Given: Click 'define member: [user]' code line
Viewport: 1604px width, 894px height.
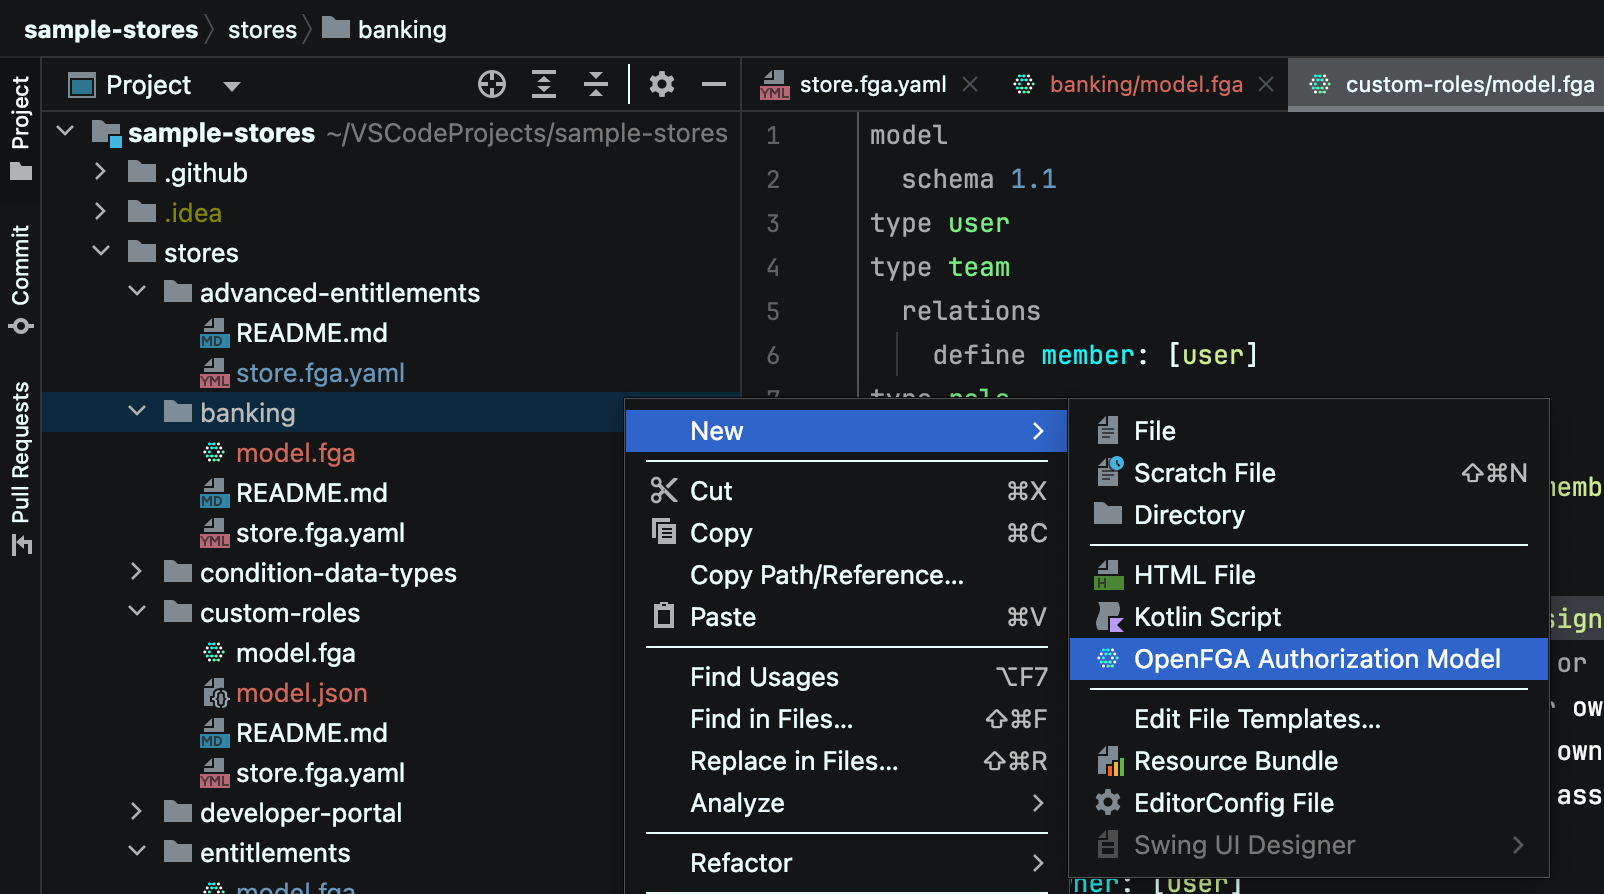Looking at the screenshot, I should coord(1095,355).
